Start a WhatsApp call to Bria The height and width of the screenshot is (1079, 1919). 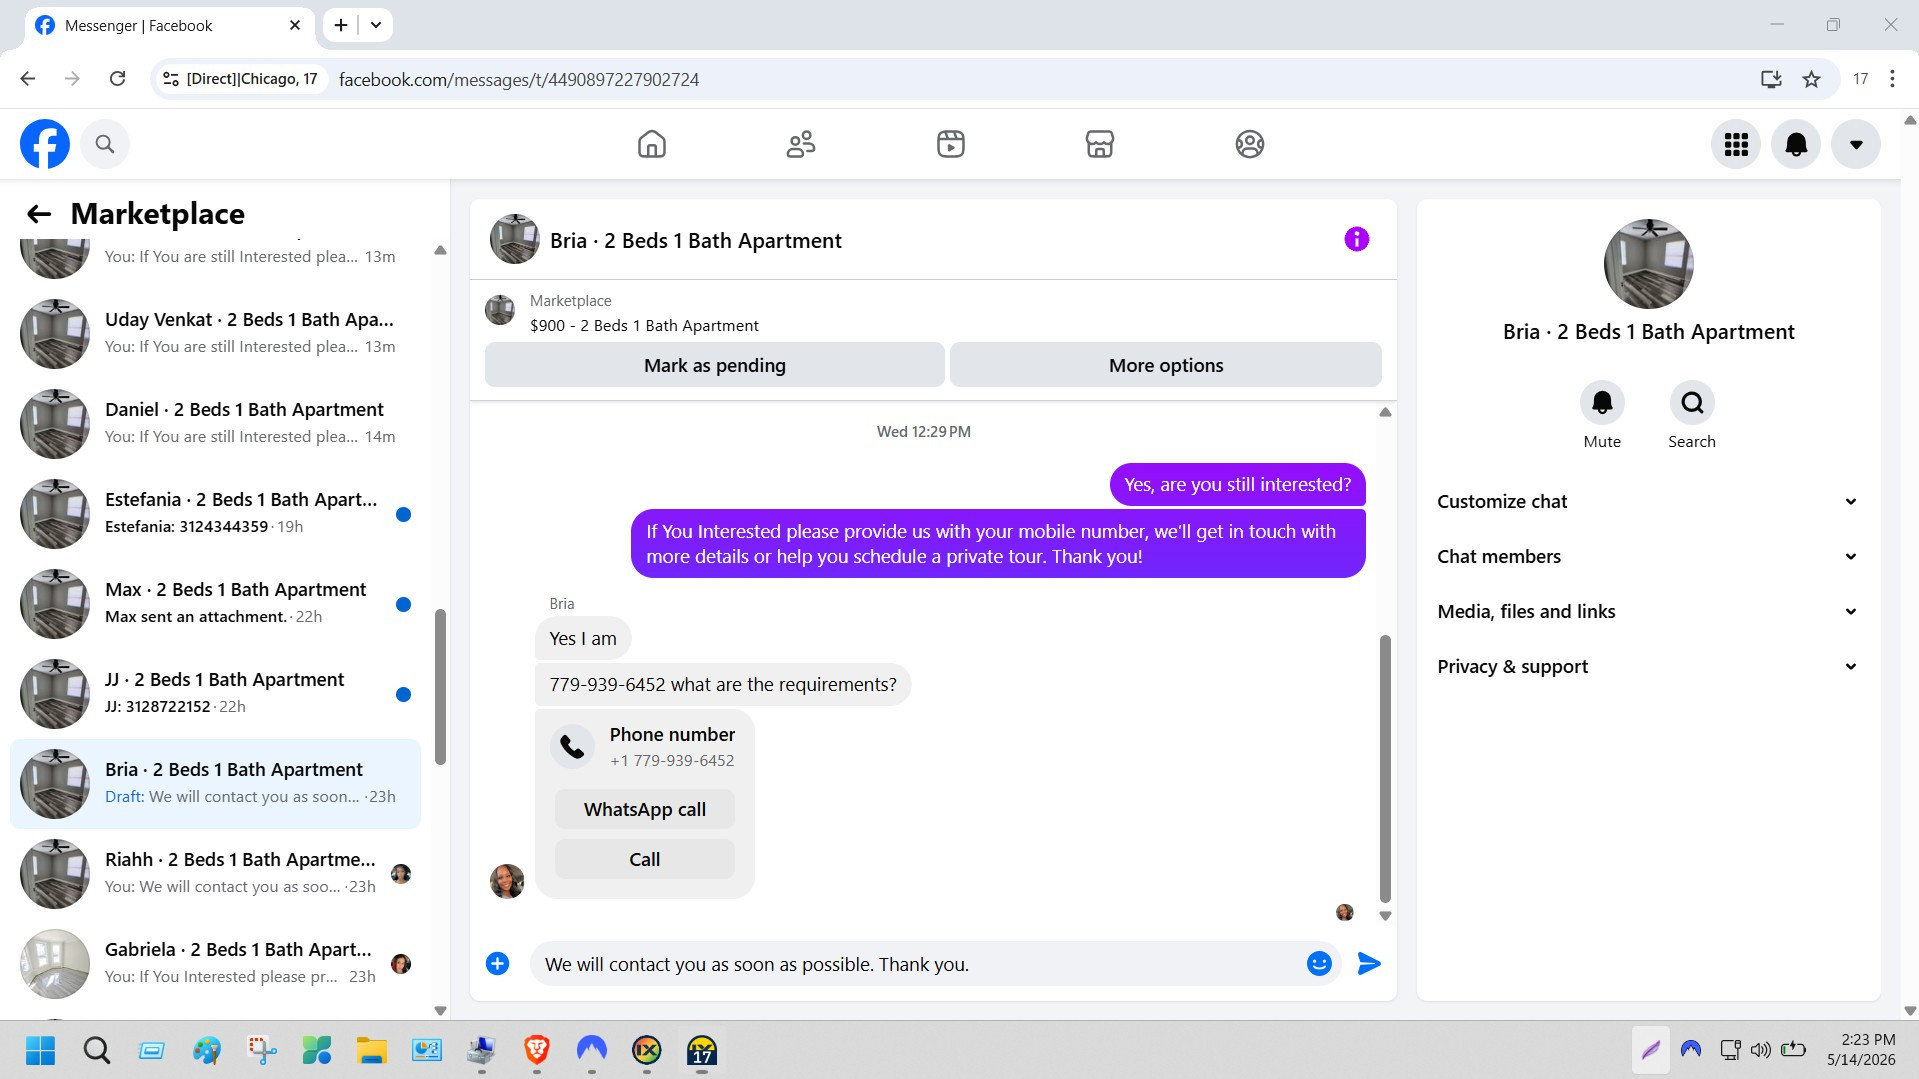(645, 809)
